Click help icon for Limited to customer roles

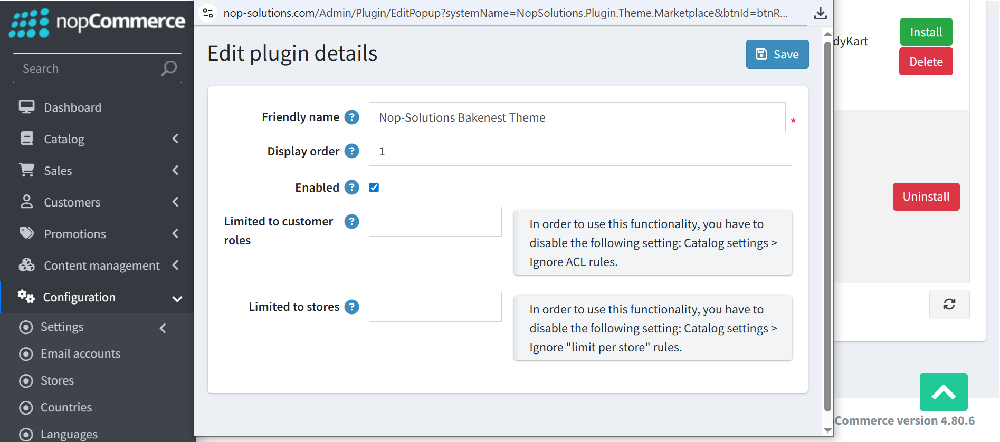coord(352,221)
